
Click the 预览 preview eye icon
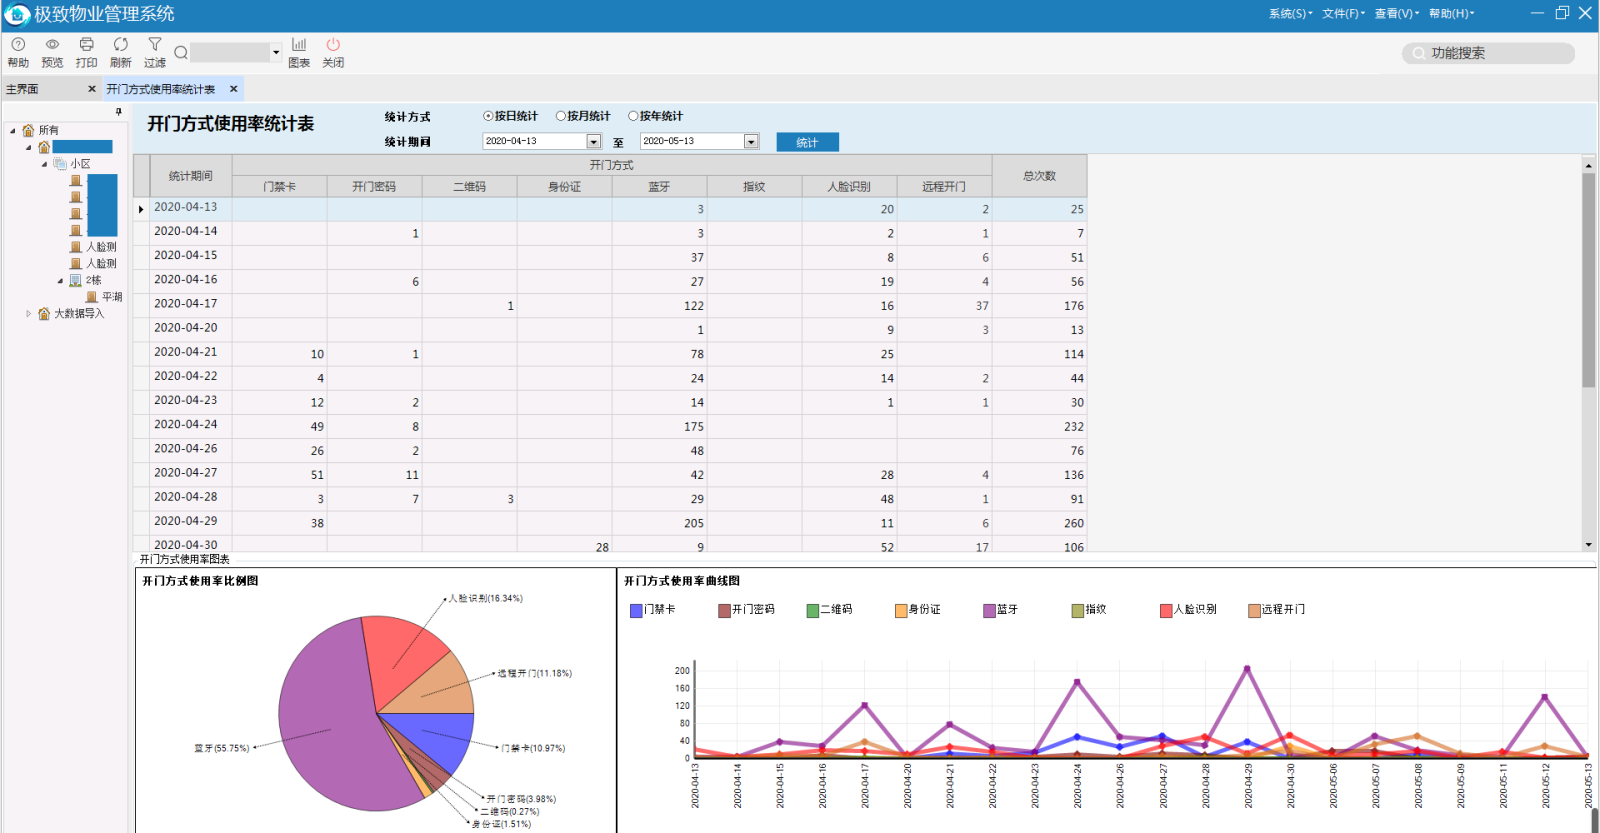click(52, 45)
